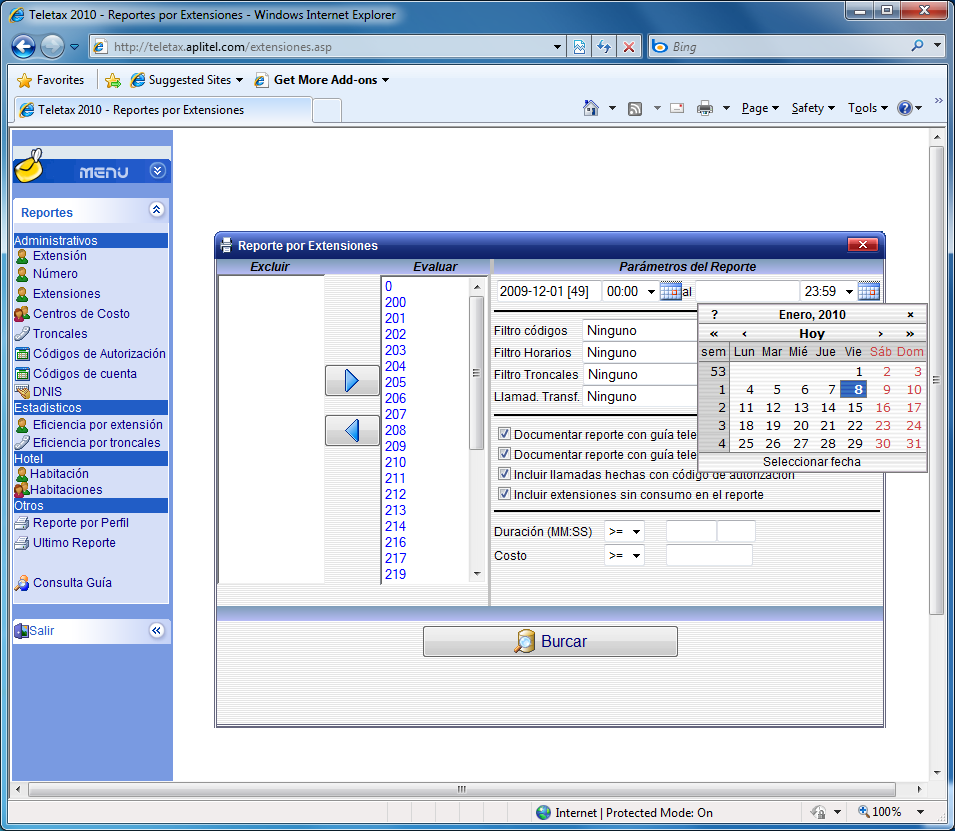Click the Favorites star button

[51, 80]
